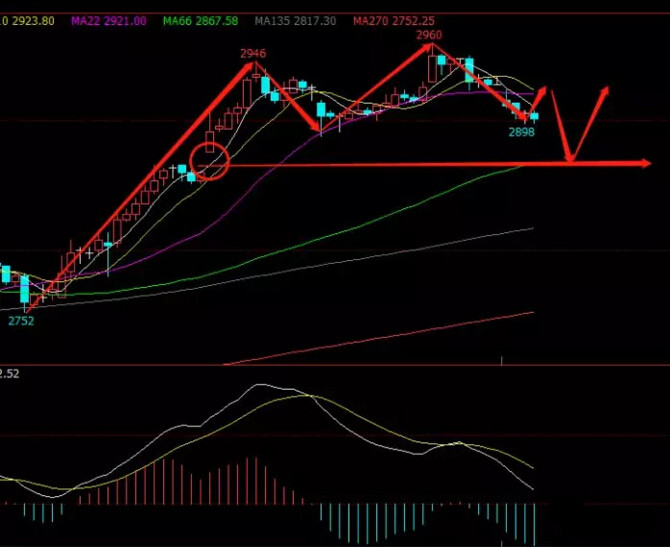
Task: Select the MA66 2867.58 indicator label
Action: (200, 21)
